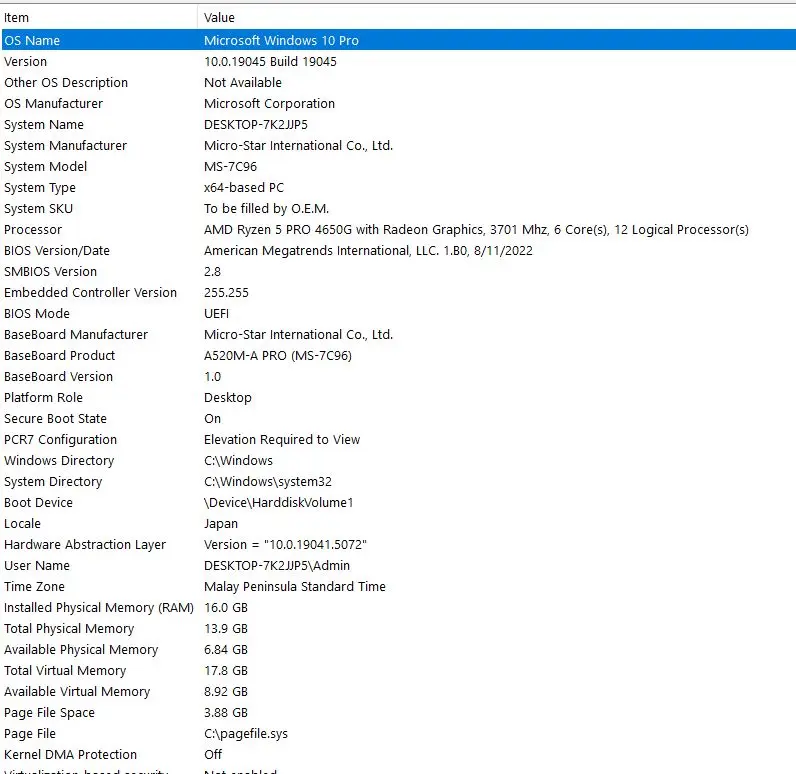Viewport: 796px width, 774px height.
Task: Select the OS Name row
Action: tap(398, 40)
